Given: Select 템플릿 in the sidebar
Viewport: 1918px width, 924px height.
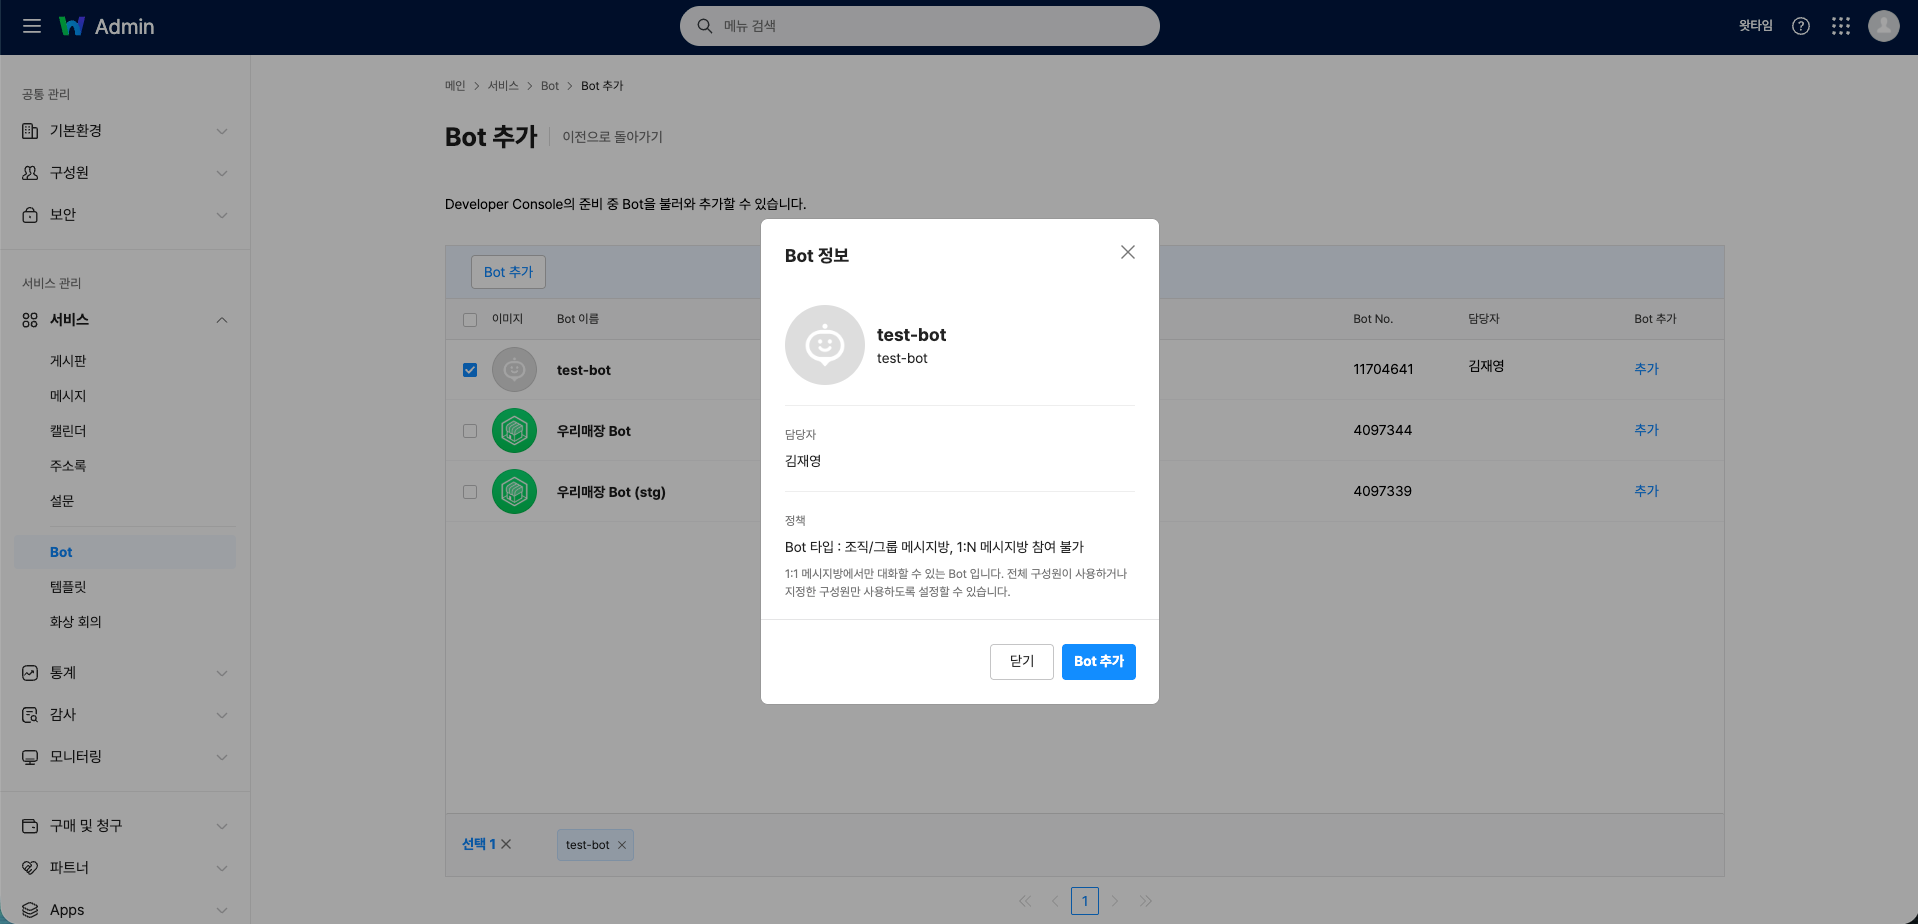Looking at the screenshot, I should click(68, 587).
